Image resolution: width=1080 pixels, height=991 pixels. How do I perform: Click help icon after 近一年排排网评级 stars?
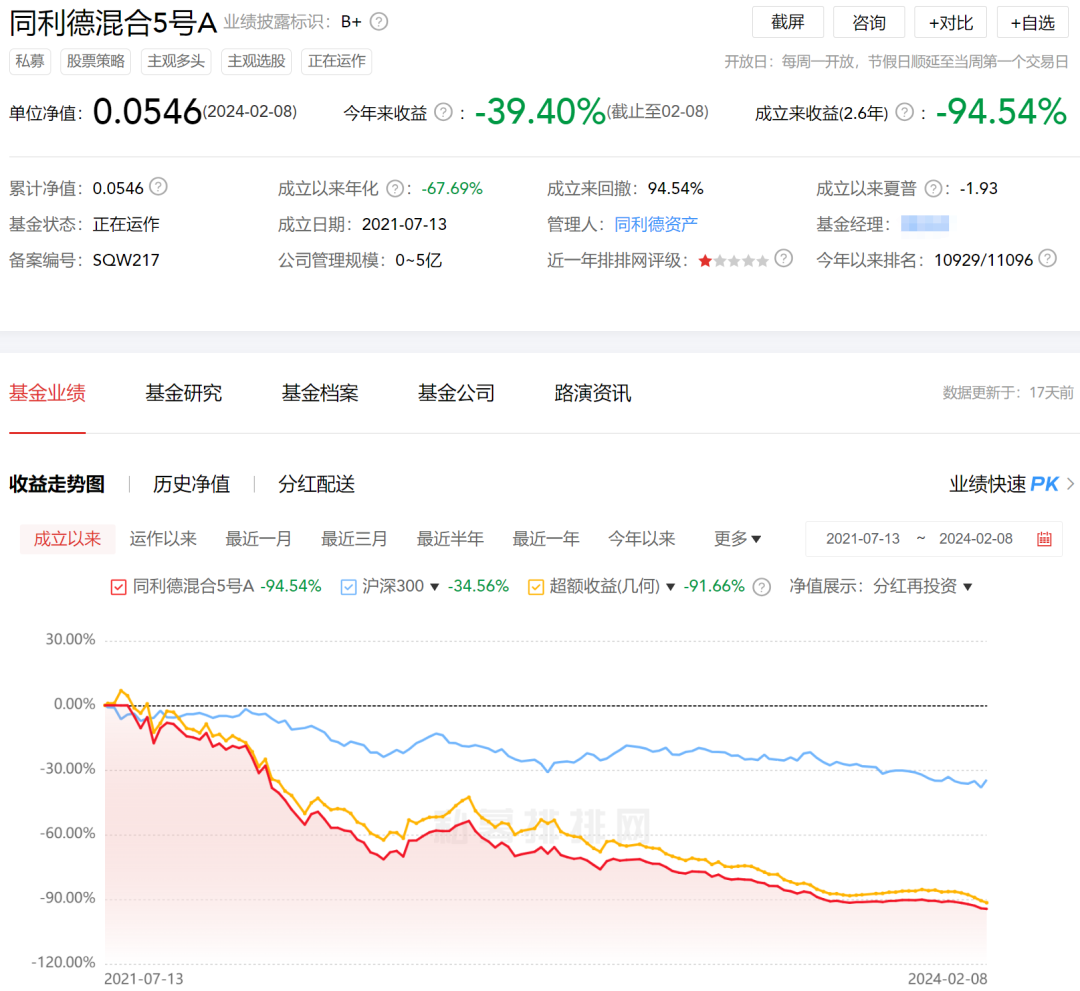click(x=783, y=258)
